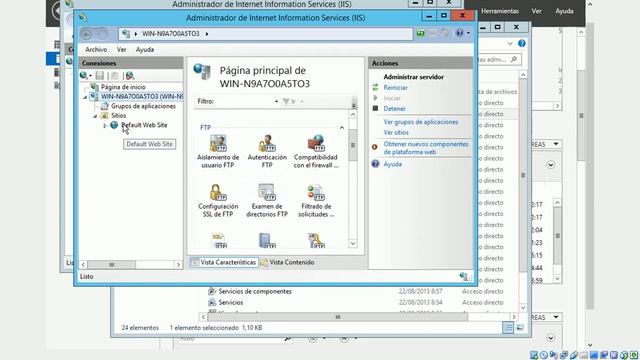The width and height of the screenshot is (640, 360).
Task: Click the save (floppy disk) icon in Conexiones toolbar
Action: 100,76
